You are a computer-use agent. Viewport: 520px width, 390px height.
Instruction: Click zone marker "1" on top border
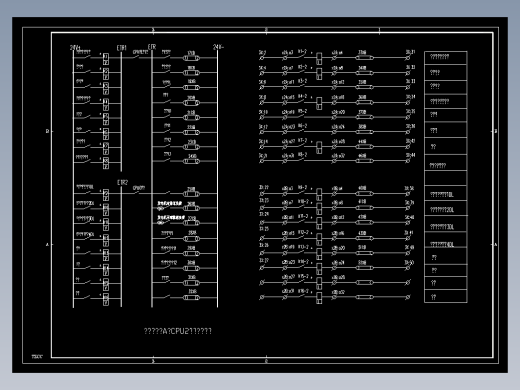[x=379, y=30]
